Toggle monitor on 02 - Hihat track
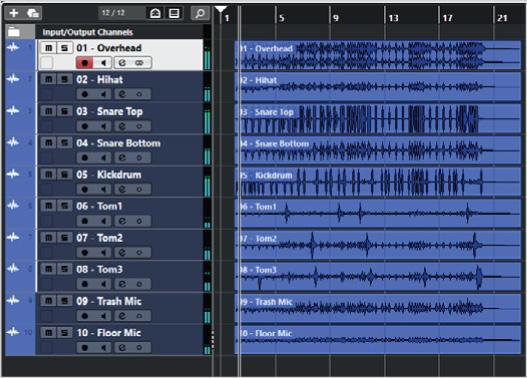Image resolution: width=527 pixels, height=378 pixels. click(104, 94)
